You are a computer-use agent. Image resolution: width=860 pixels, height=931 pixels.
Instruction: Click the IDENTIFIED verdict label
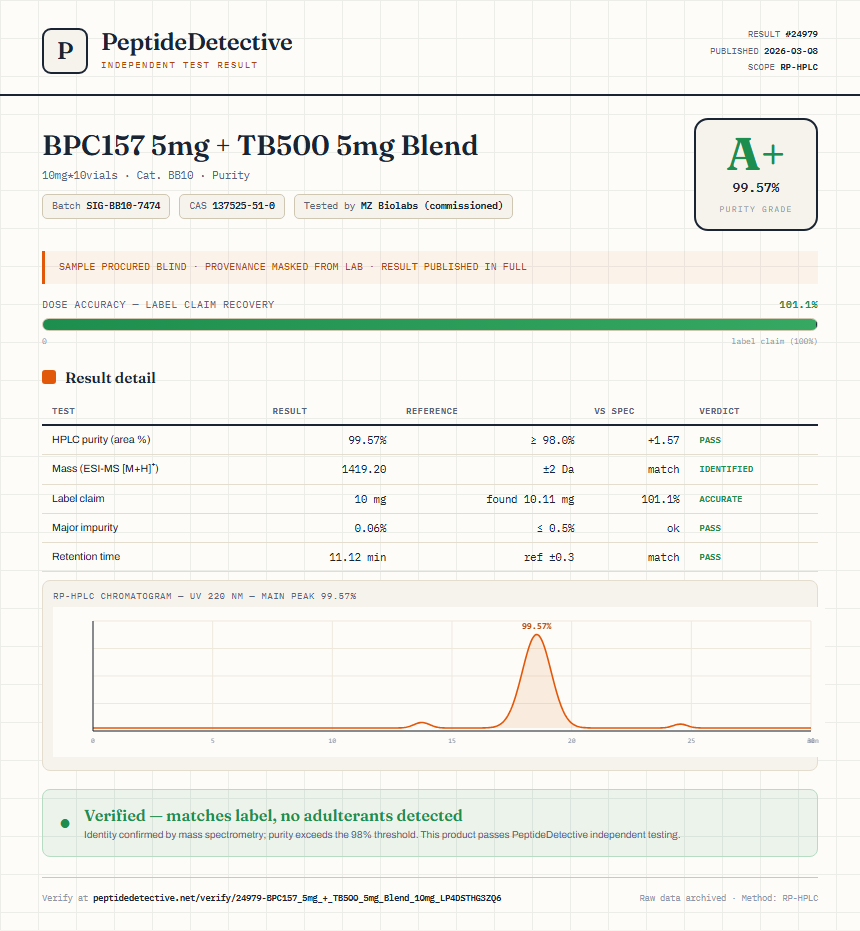[x=726, y=469]
